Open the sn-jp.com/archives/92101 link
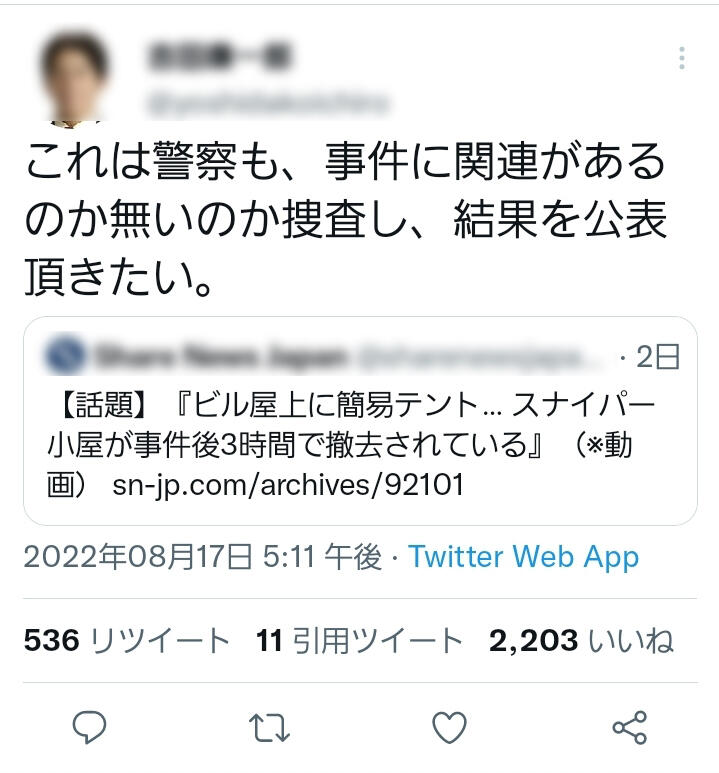The height and width of the screenshot is (773, 719). click(x=288, y=485)
